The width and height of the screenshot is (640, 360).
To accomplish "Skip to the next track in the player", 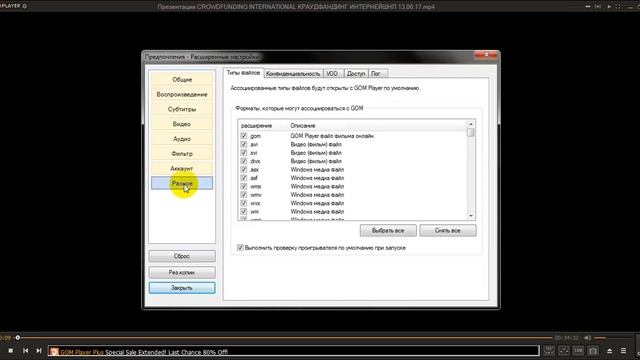I will pos(39,351).
